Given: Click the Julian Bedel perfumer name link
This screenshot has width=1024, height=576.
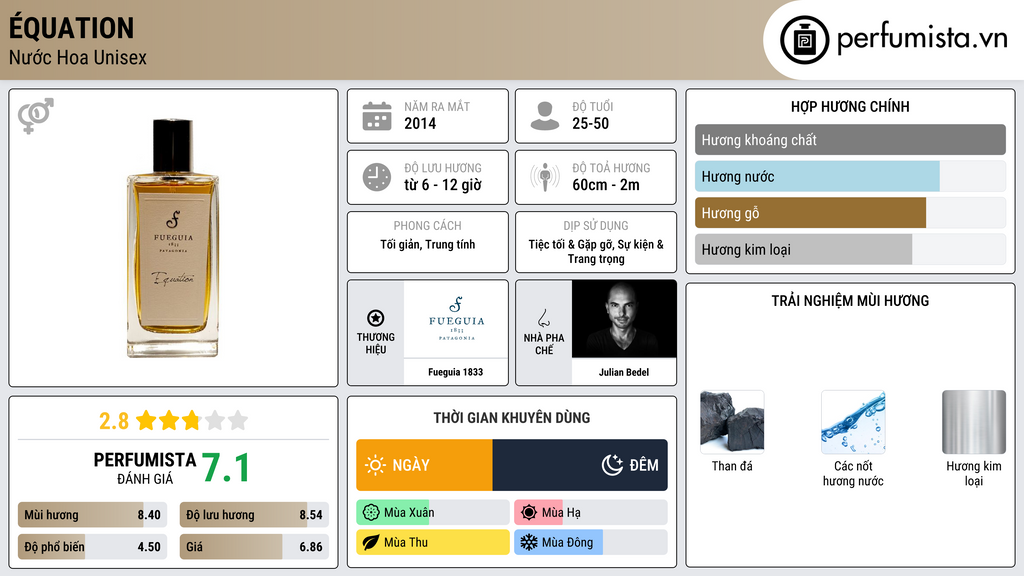Looking at the screenshot, I should (624, 372).
